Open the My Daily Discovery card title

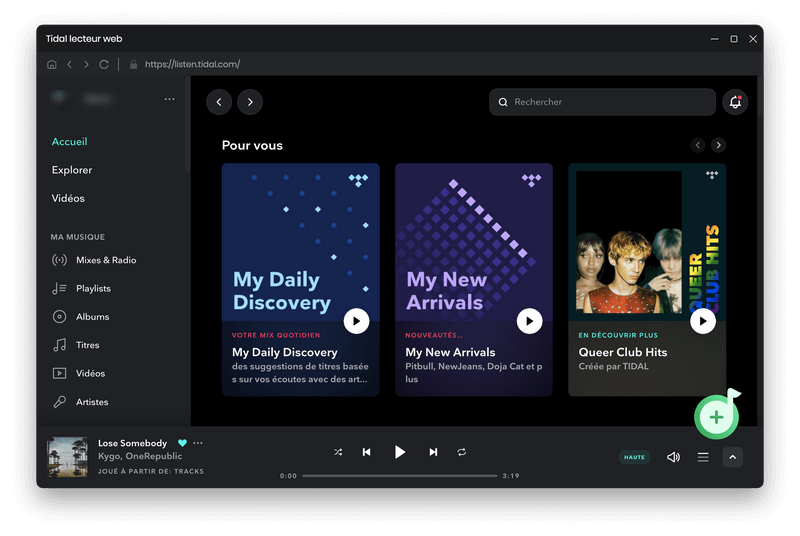[x=285, y=352]
